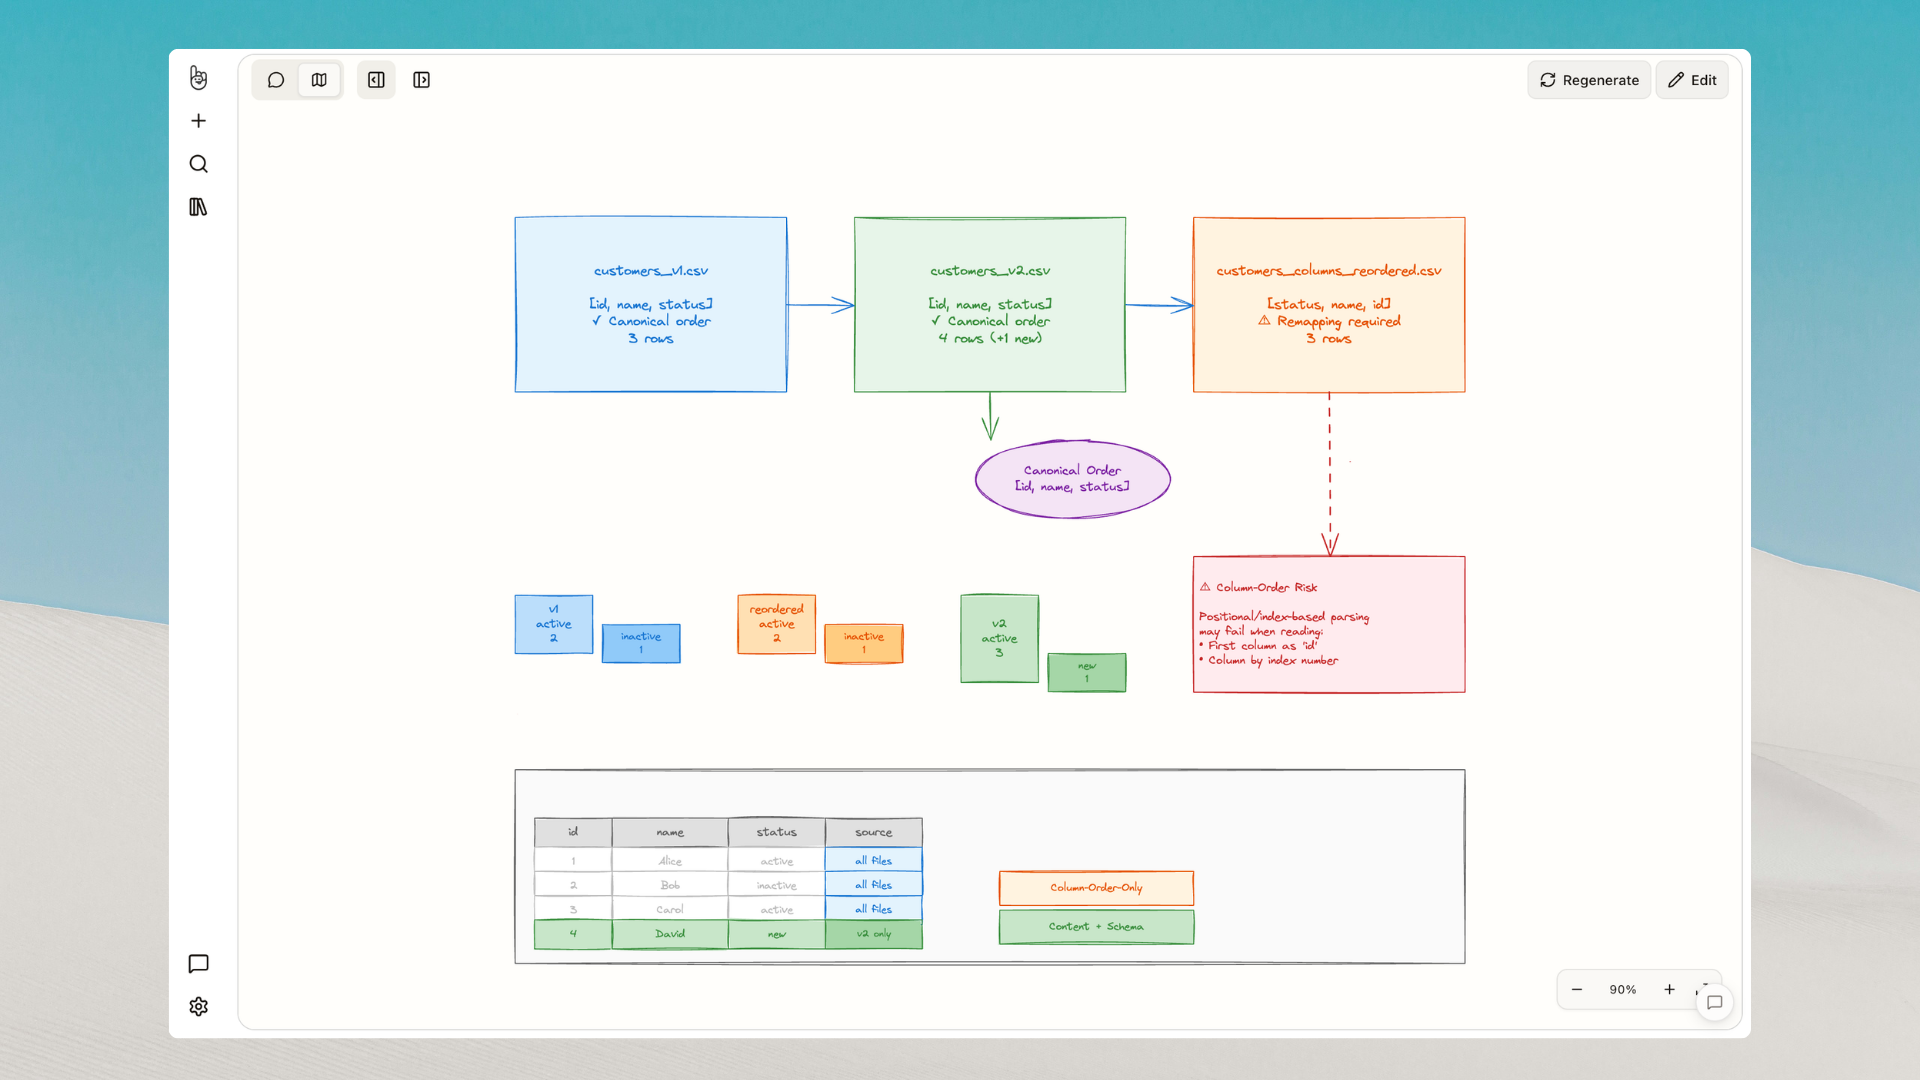
Task: Click the v1 active 2 bar
Action: [554, 624]
